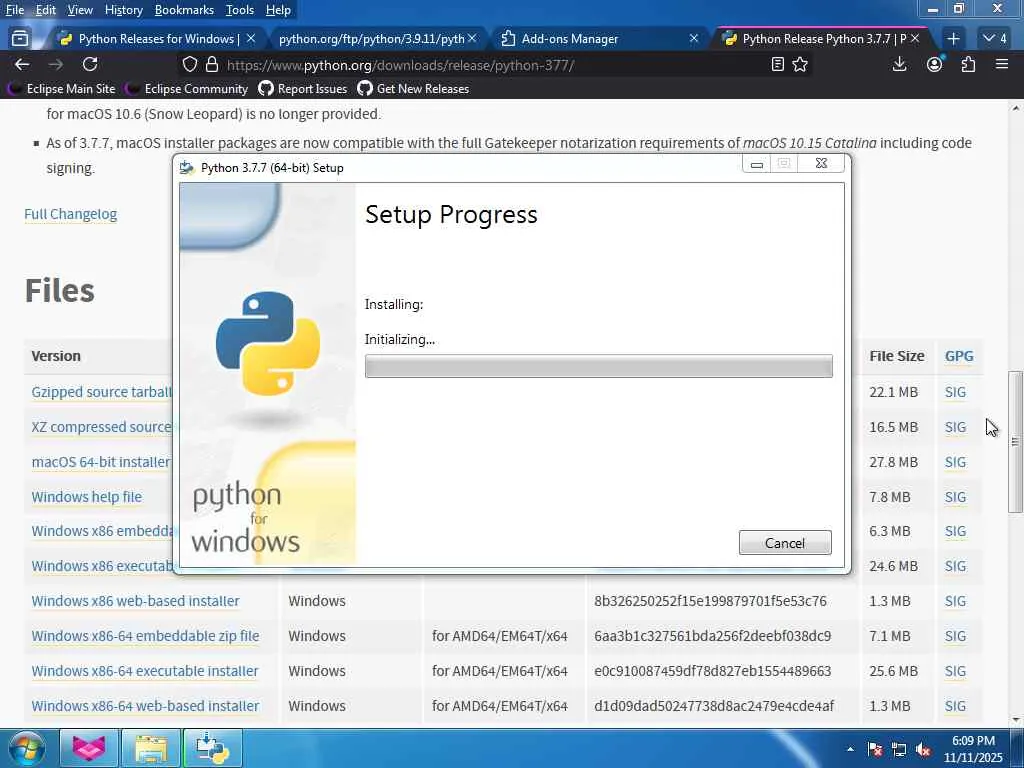Open the Extensions puzzle icon
Viewport: 1024px width, 768px height.
tap(968, 64)
